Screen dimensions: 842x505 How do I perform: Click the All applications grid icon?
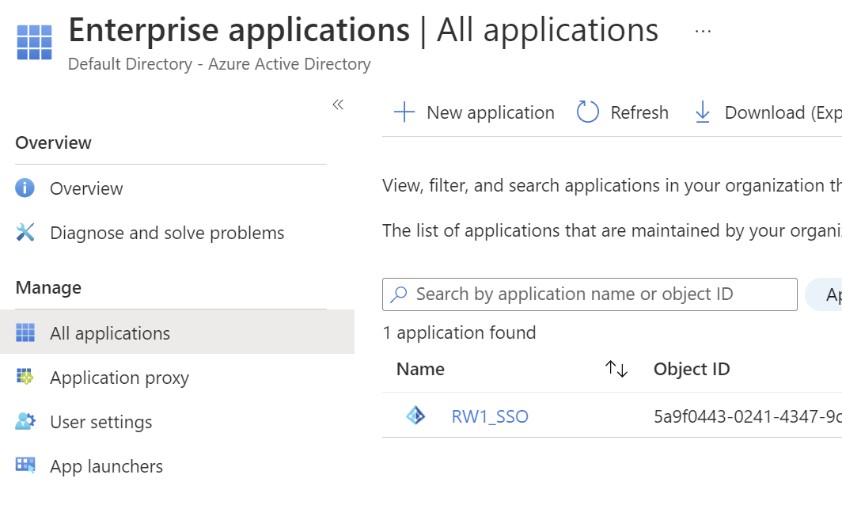(x=25, y=333)
